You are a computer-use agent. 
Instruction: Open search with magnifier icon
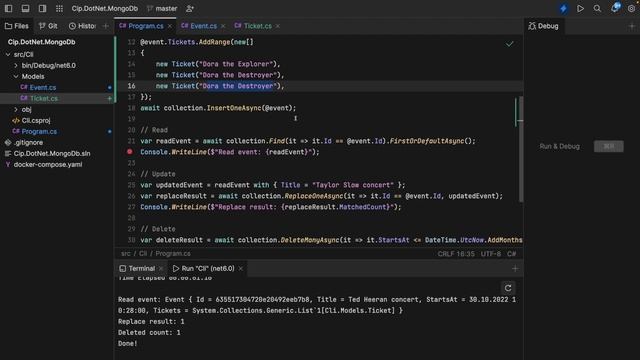tap(597, 8)
